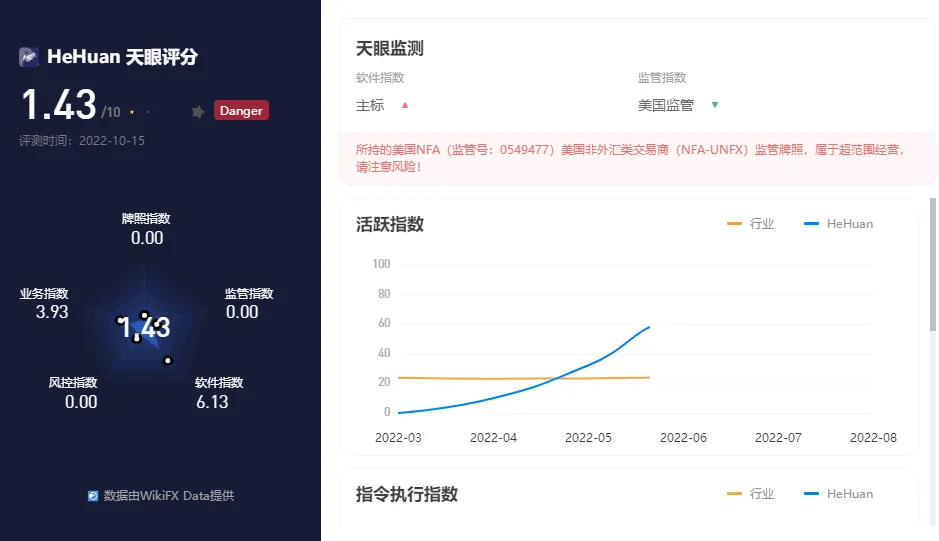Click the 2022-04 axis label
The height and width of the screenshot is (541, 939).
tap(493, 437)
